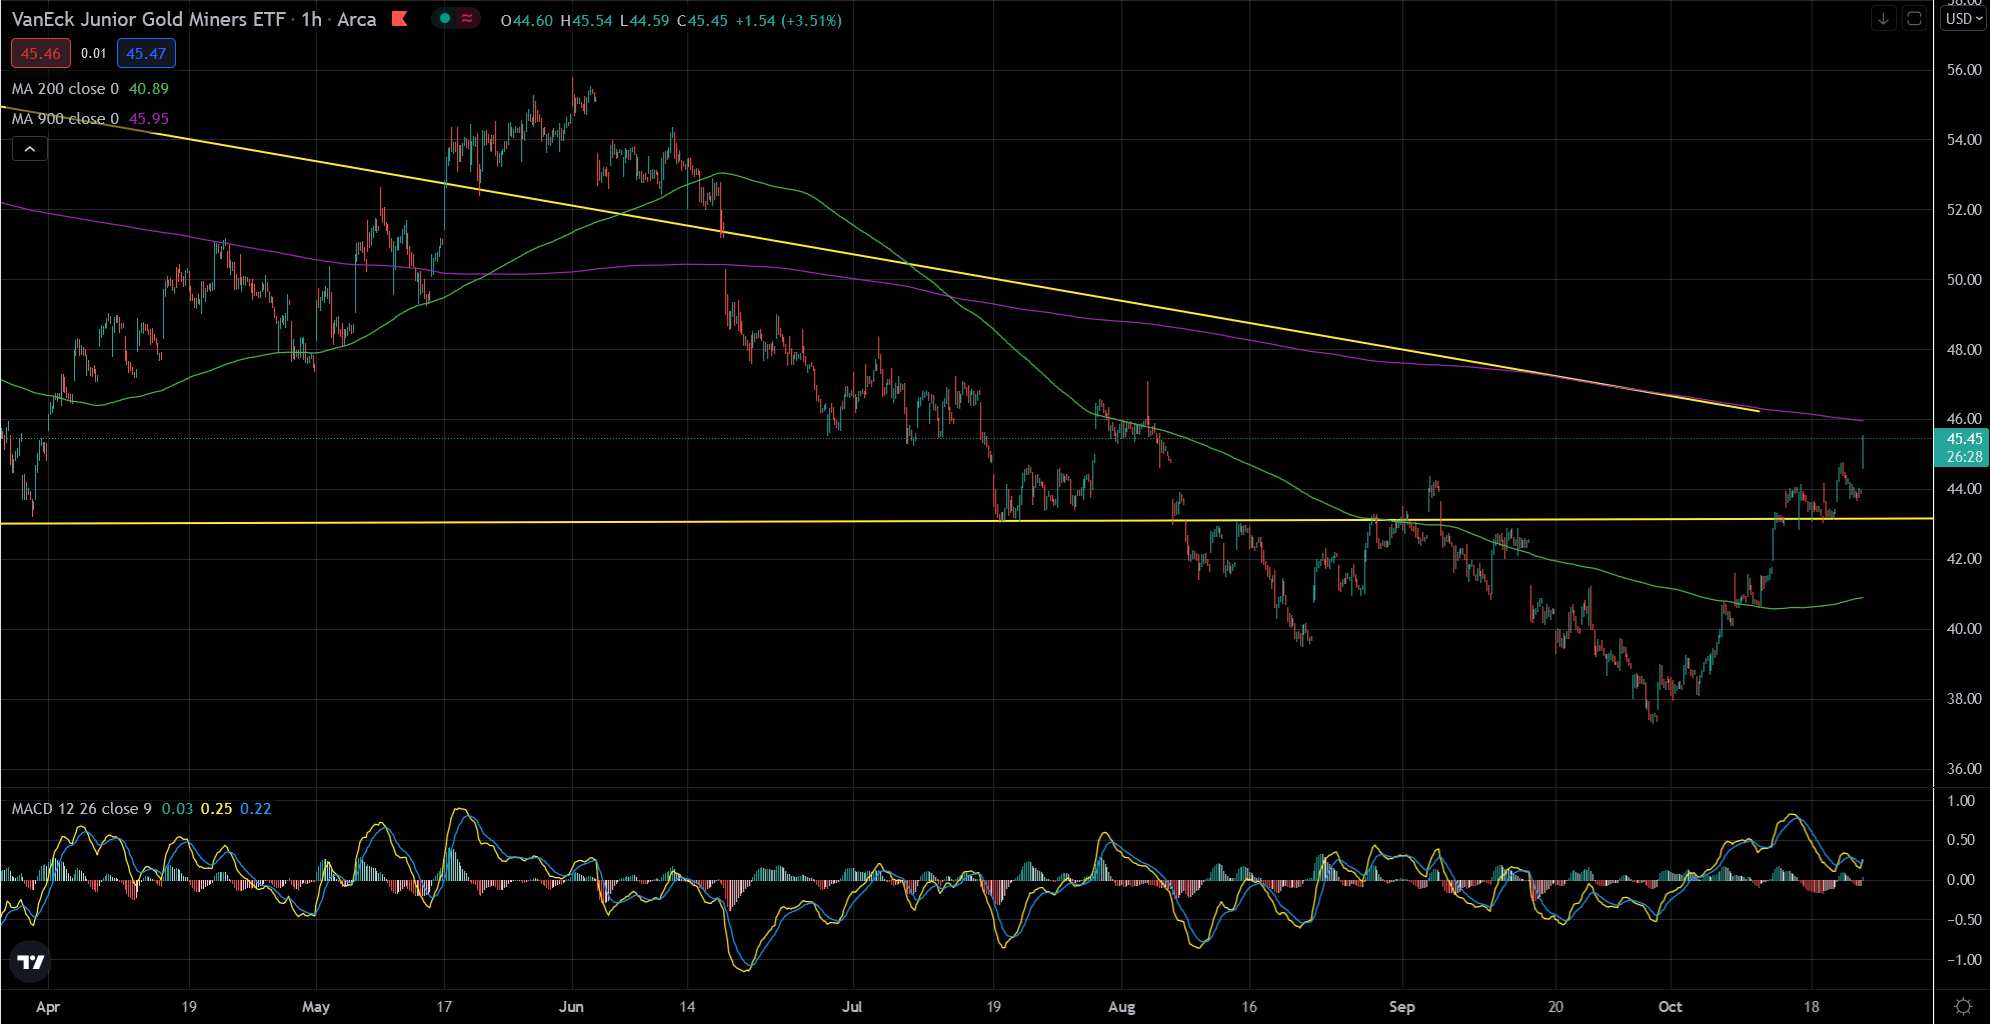Click the TradingView logo

(31, 962)
